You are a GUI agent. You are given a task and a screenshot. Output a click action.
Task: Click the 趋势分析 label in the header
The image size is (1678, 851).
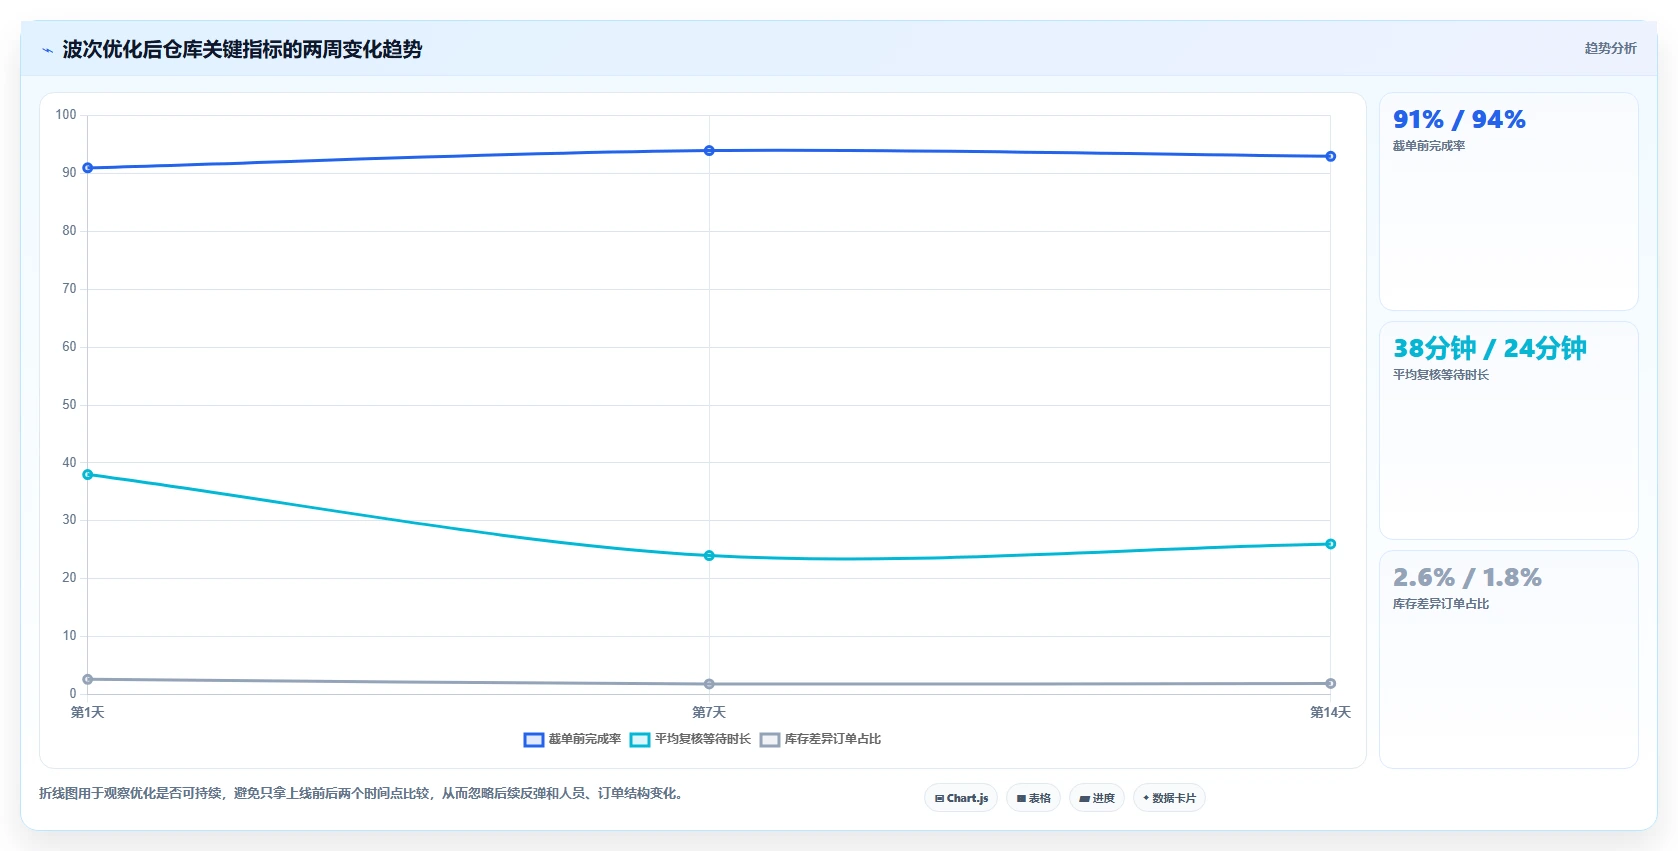[1610, 48]
